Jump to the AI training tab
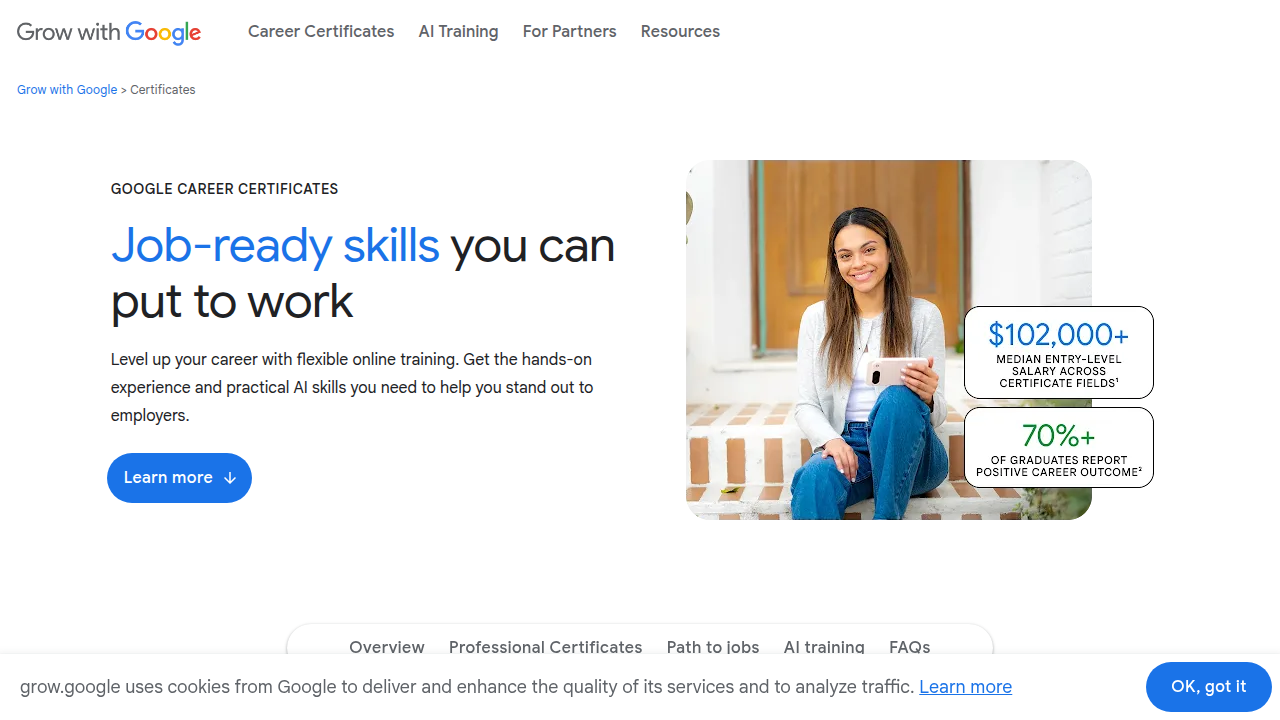Viewport: 1280px width, 720px height. (x=824, y=647)
